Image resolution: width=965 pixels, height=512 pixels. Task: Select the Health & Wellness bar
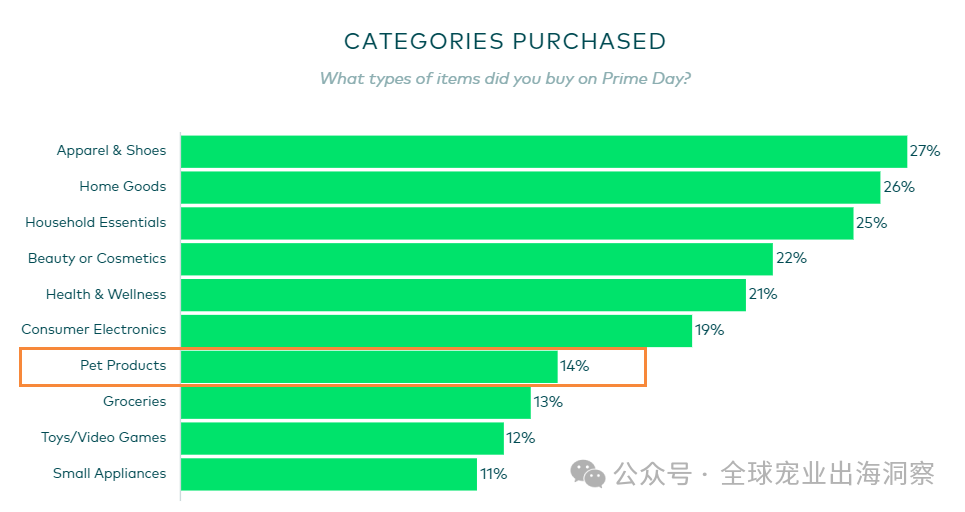click(x=463, y=295)
